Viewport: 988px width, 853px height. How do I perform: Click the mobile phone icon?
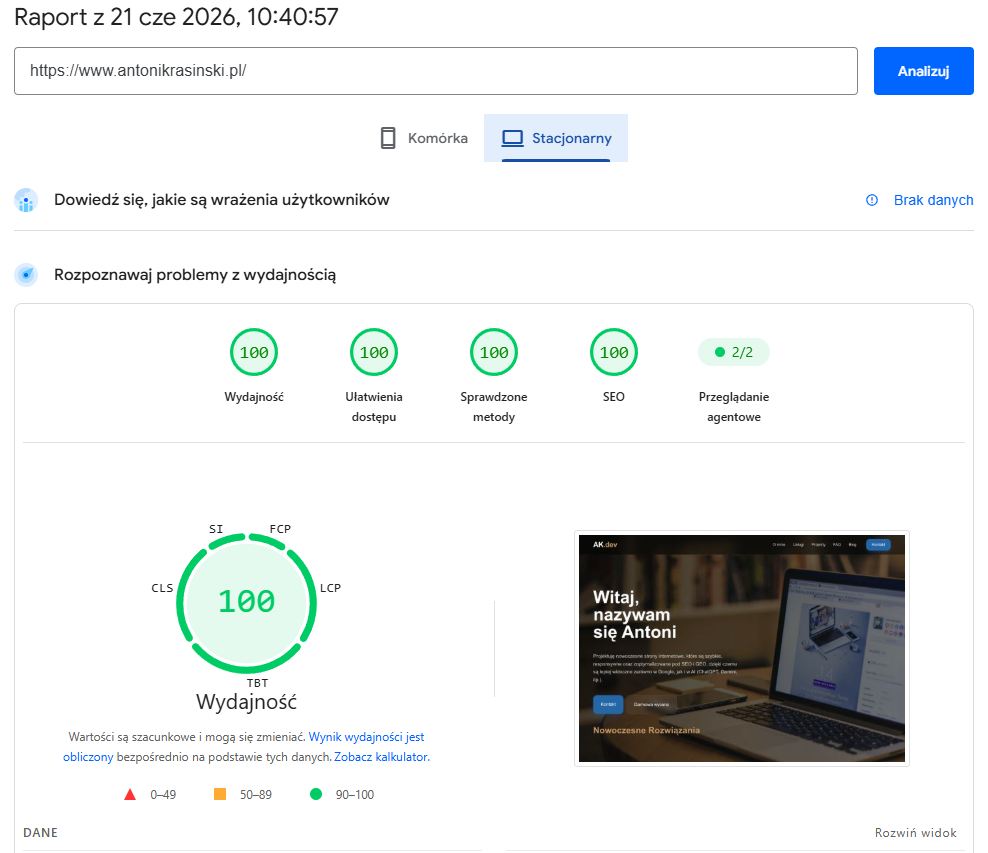tap(388, 138)
